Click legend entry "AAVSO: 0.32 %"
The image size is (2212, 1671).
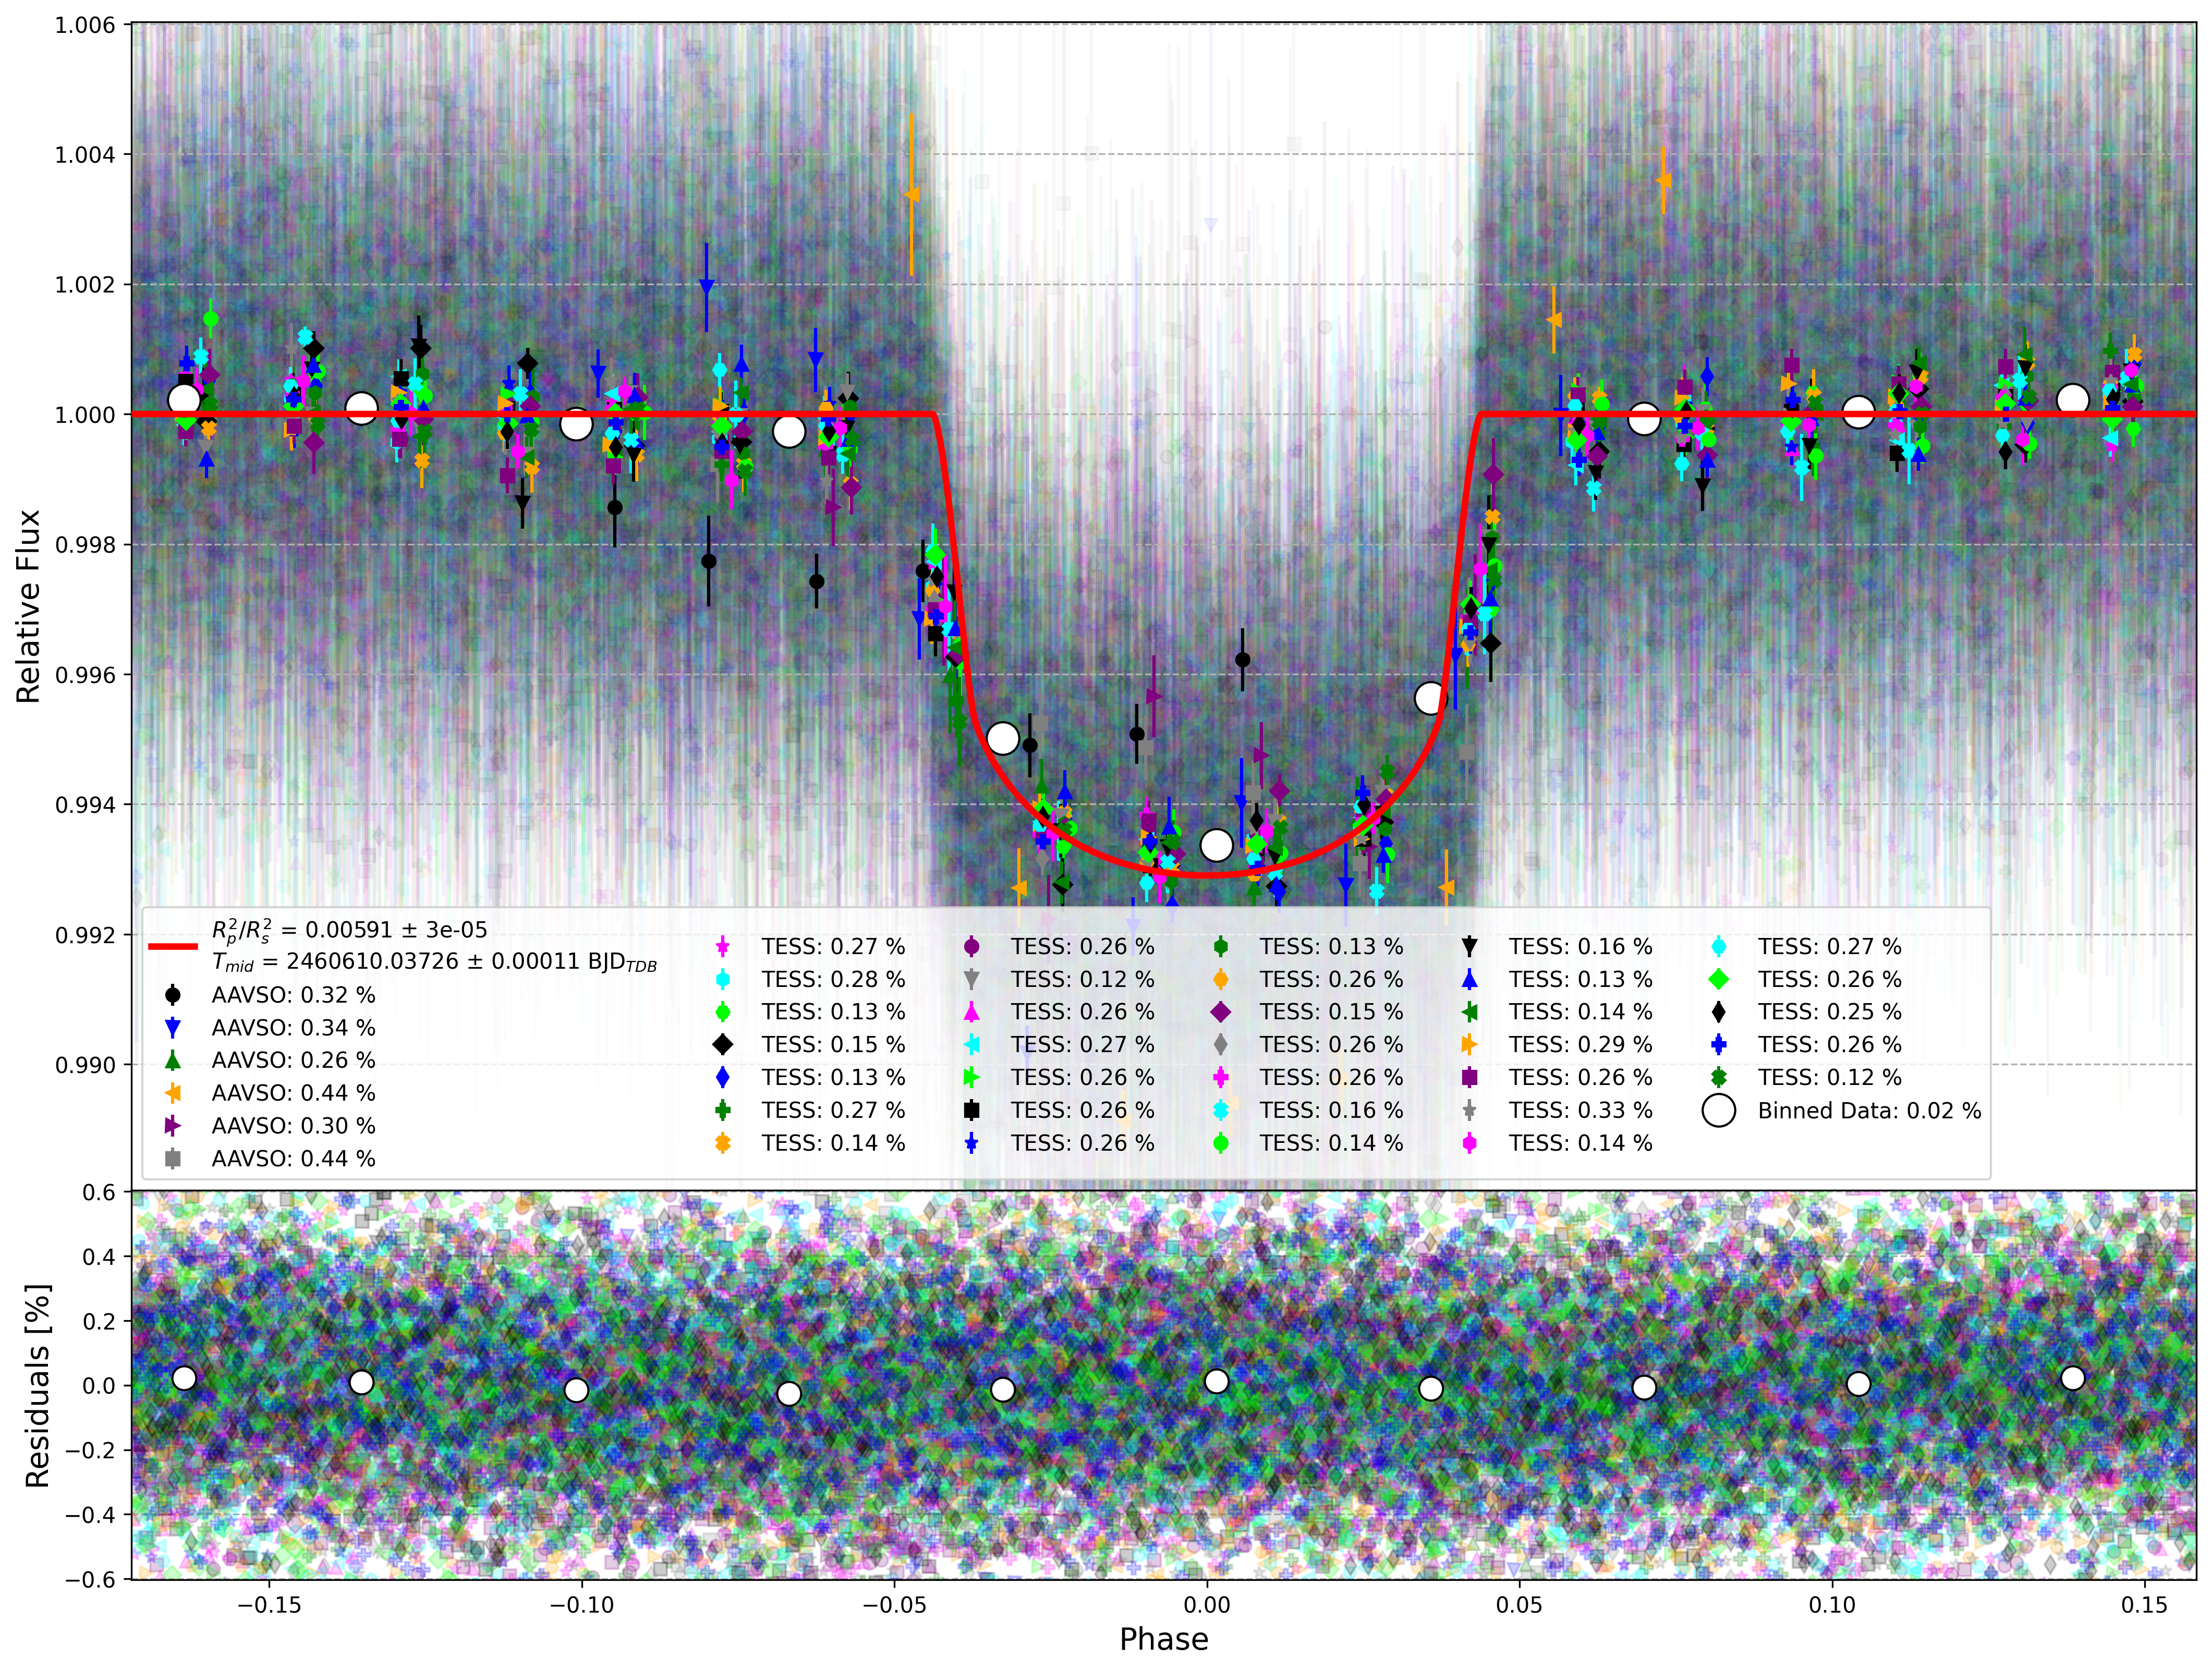point(293,996)
